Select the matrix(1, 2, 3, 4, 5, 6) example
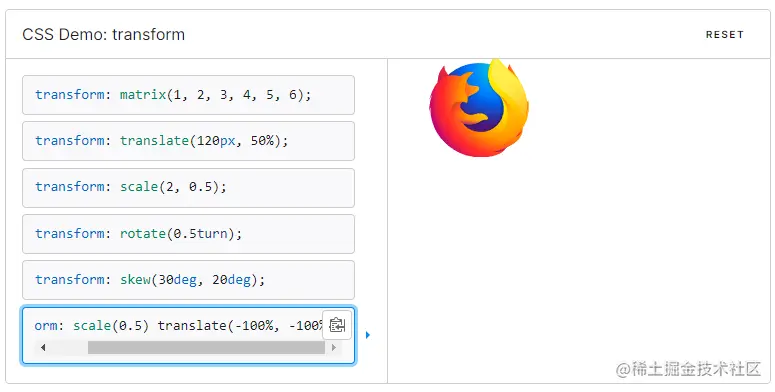This screenshot has width=775, height=392. point(188,95)
